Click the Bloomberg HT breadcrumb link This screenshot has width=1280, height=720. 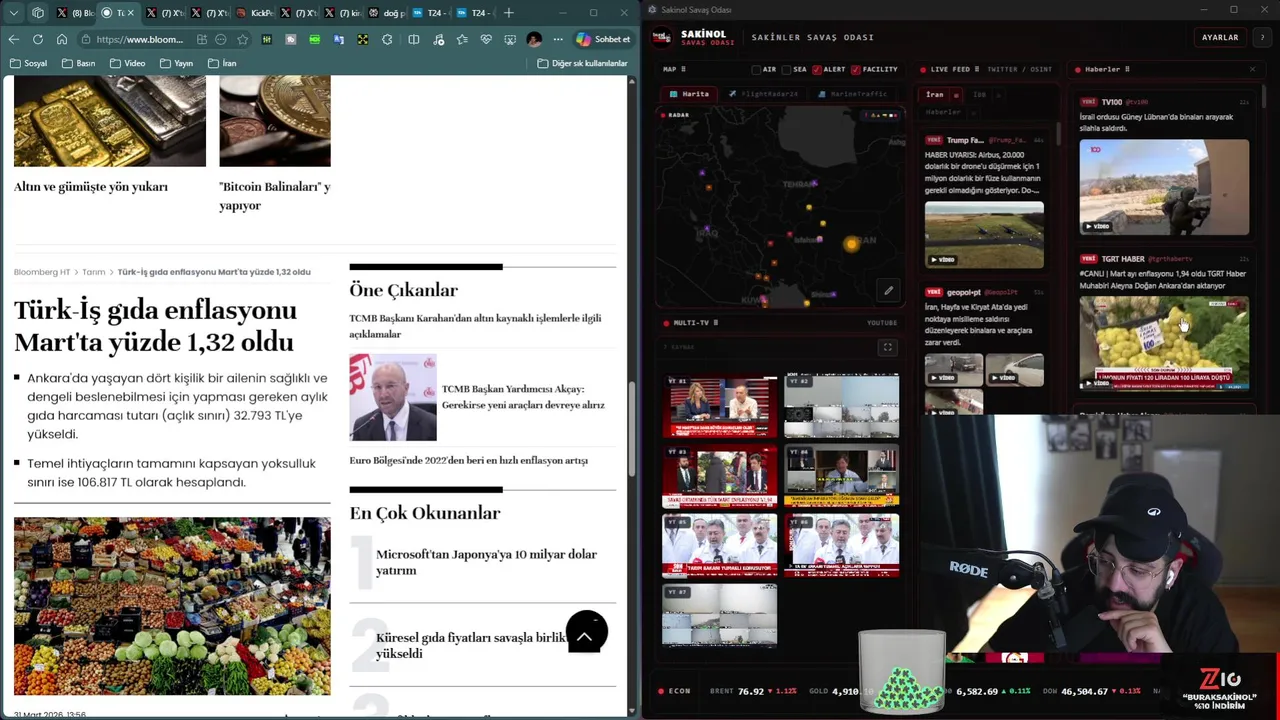(x=42, y=272)
